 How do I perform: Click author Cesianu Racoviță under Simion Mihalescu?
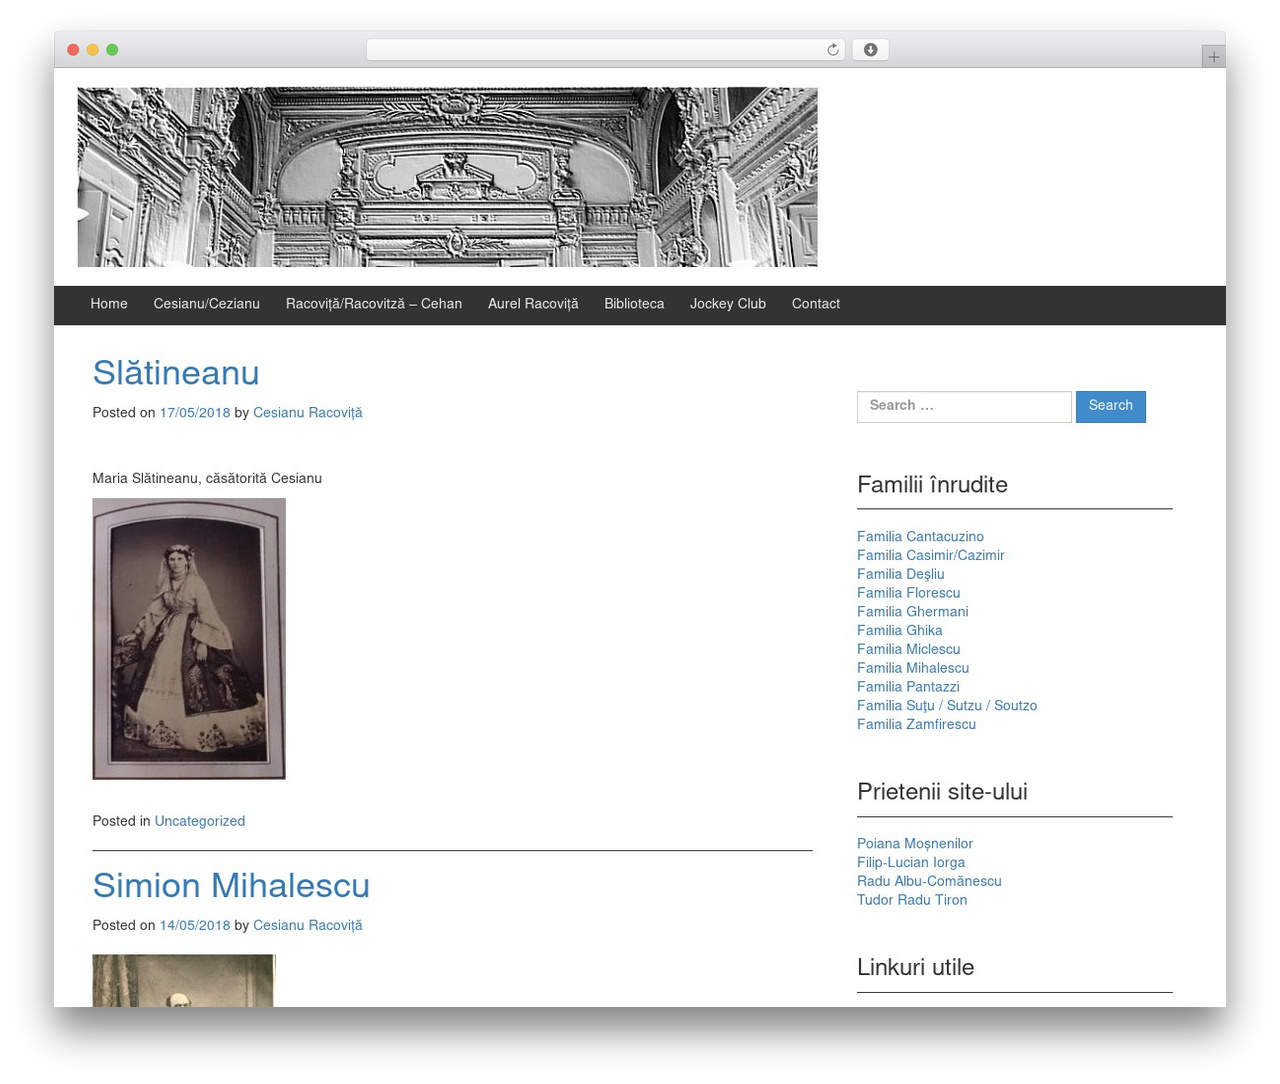click(308, 927)
